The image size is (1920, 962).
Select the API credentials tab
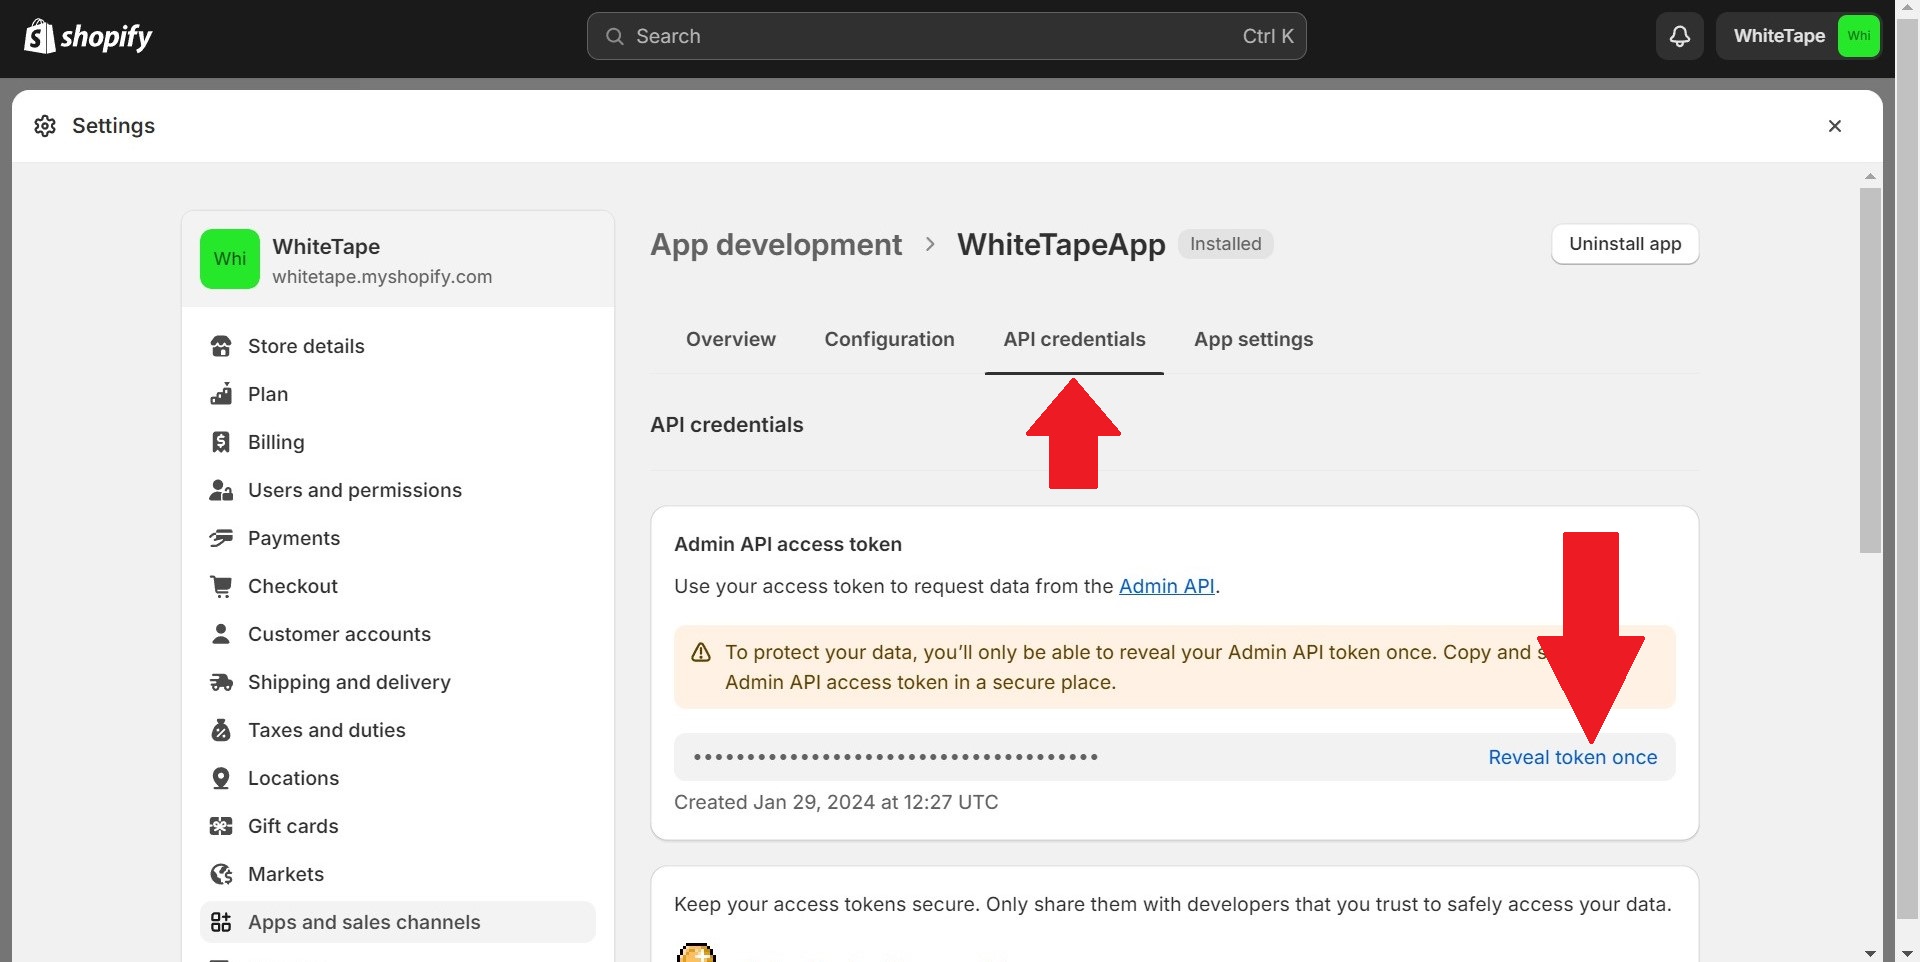(x=1075, y=339)
